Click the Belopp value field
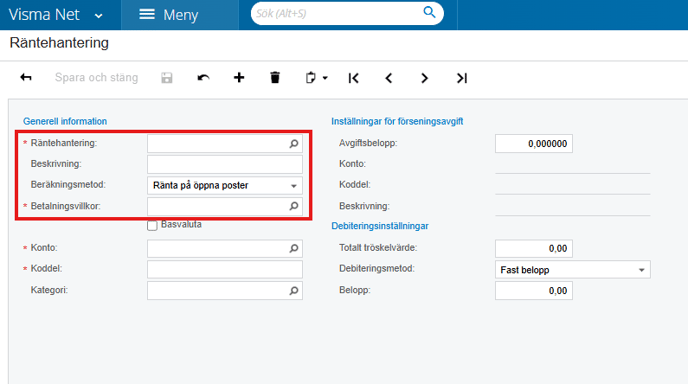Viewport: 688px width, 384px height. point(534,291)
